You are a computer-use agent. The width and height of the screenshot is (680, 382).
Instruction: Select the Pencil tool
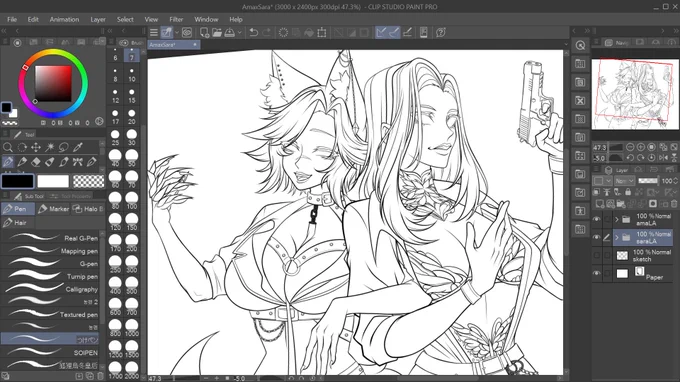[x=22, y=162]
